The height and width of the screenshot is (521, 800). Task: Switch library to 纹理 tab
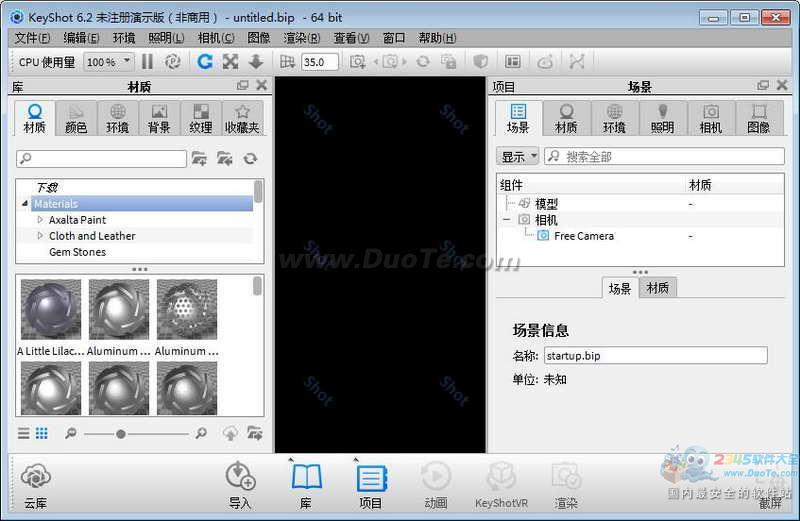(201, 118)
